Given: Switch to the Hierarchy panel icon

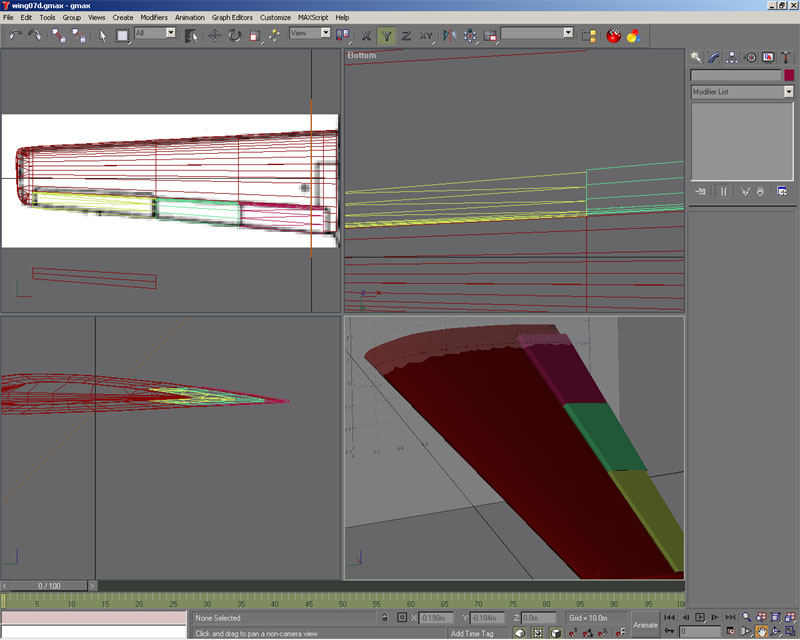Looking at the screenshot, I should tap(733, 57).
